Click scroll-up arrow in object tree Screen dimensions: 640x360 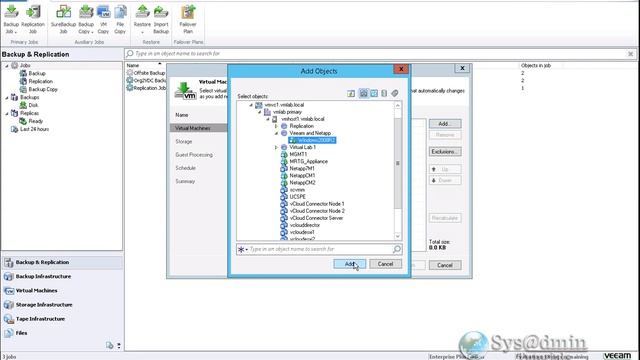click(x=398, y=105)
